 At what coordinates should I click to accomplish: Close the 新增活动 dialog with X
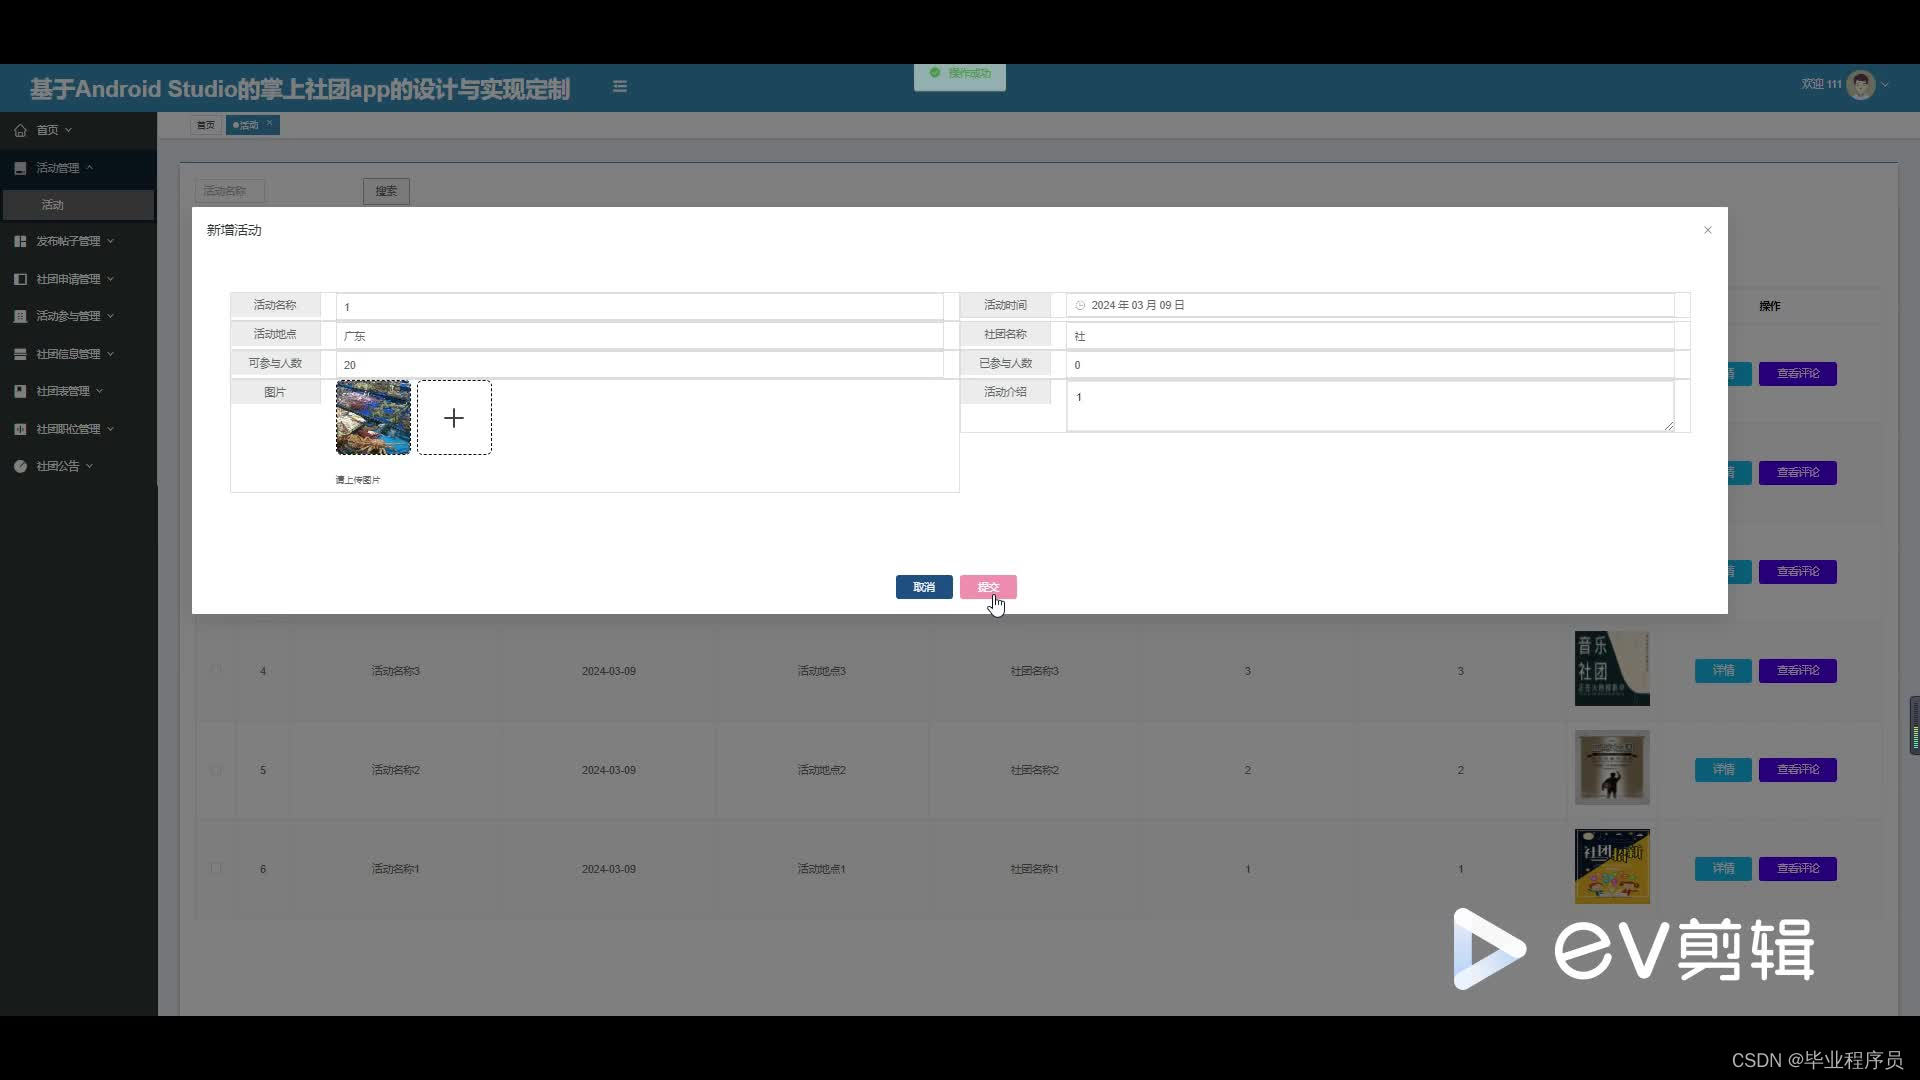pyautogui.click(x=1708, y=230)
